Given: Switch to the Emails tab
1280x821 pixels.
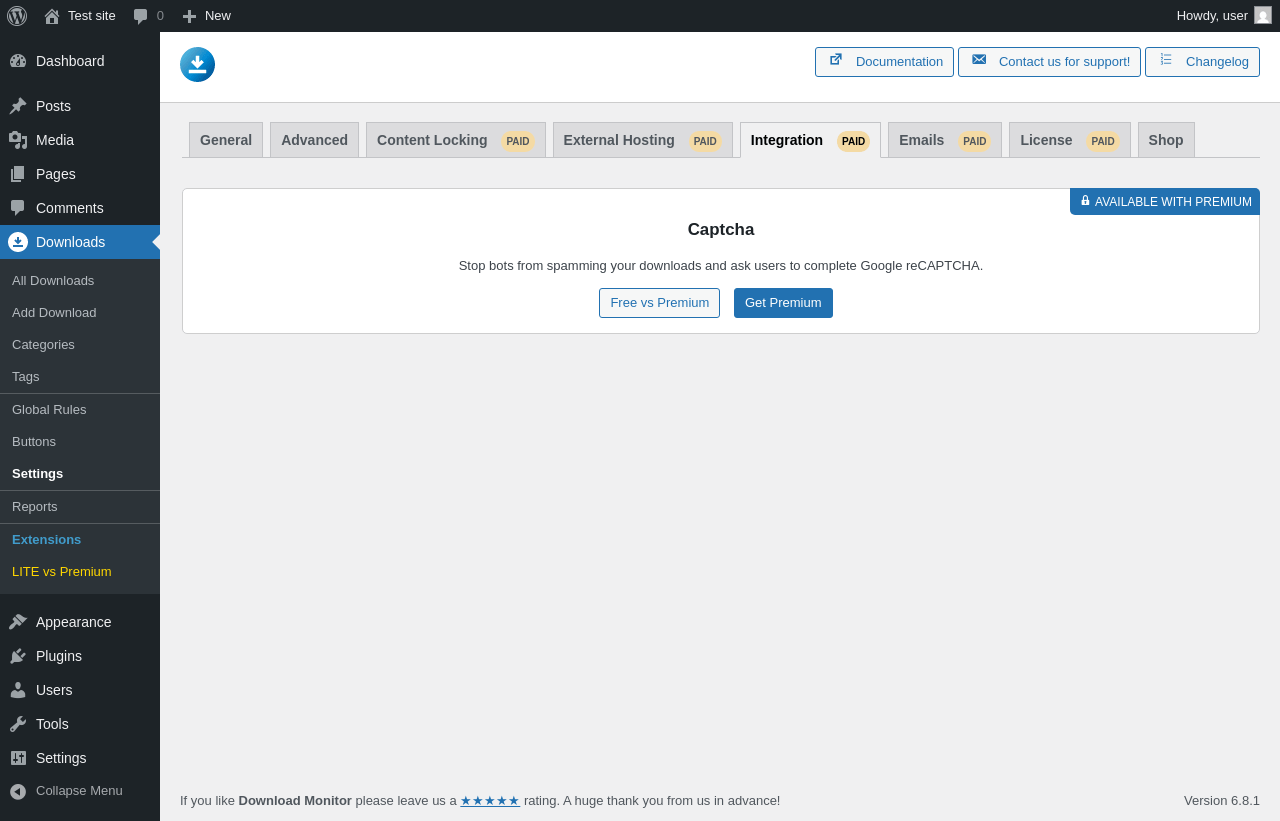Looking at the screenshot, I should tap(945, 140).
